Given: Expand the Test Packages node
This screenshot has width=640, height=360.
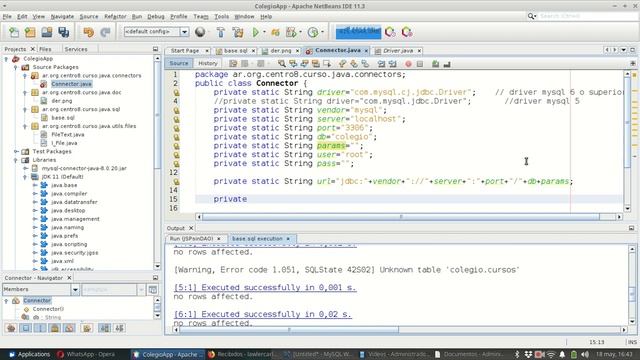Looking at the screenshot, I should [x=16, y=151].
